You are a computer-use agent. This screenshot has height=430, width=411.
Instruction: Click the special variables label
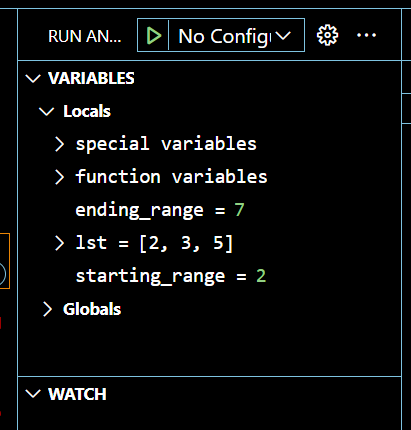tap(166, 144)
